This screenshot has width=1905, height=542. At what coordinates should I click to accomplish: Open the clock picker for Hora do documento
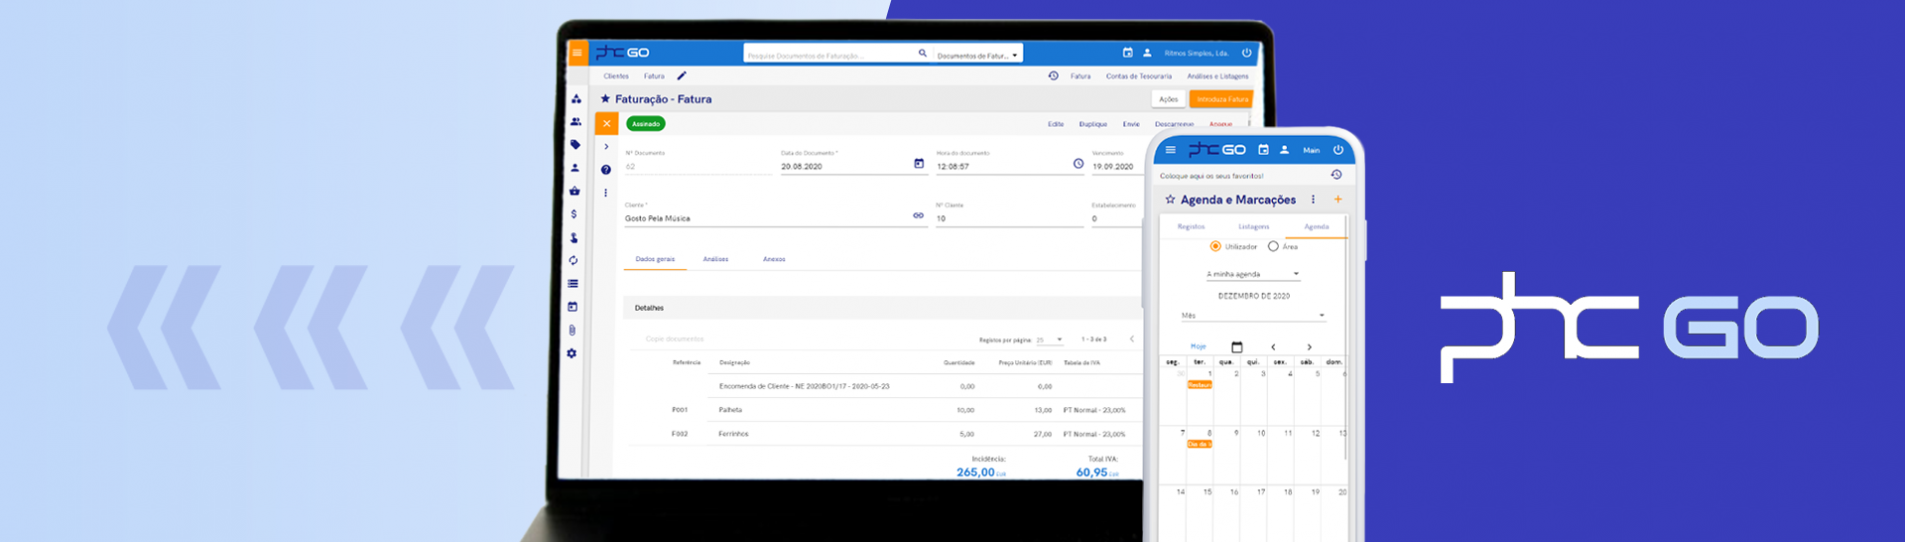(x=1078, y=164)
